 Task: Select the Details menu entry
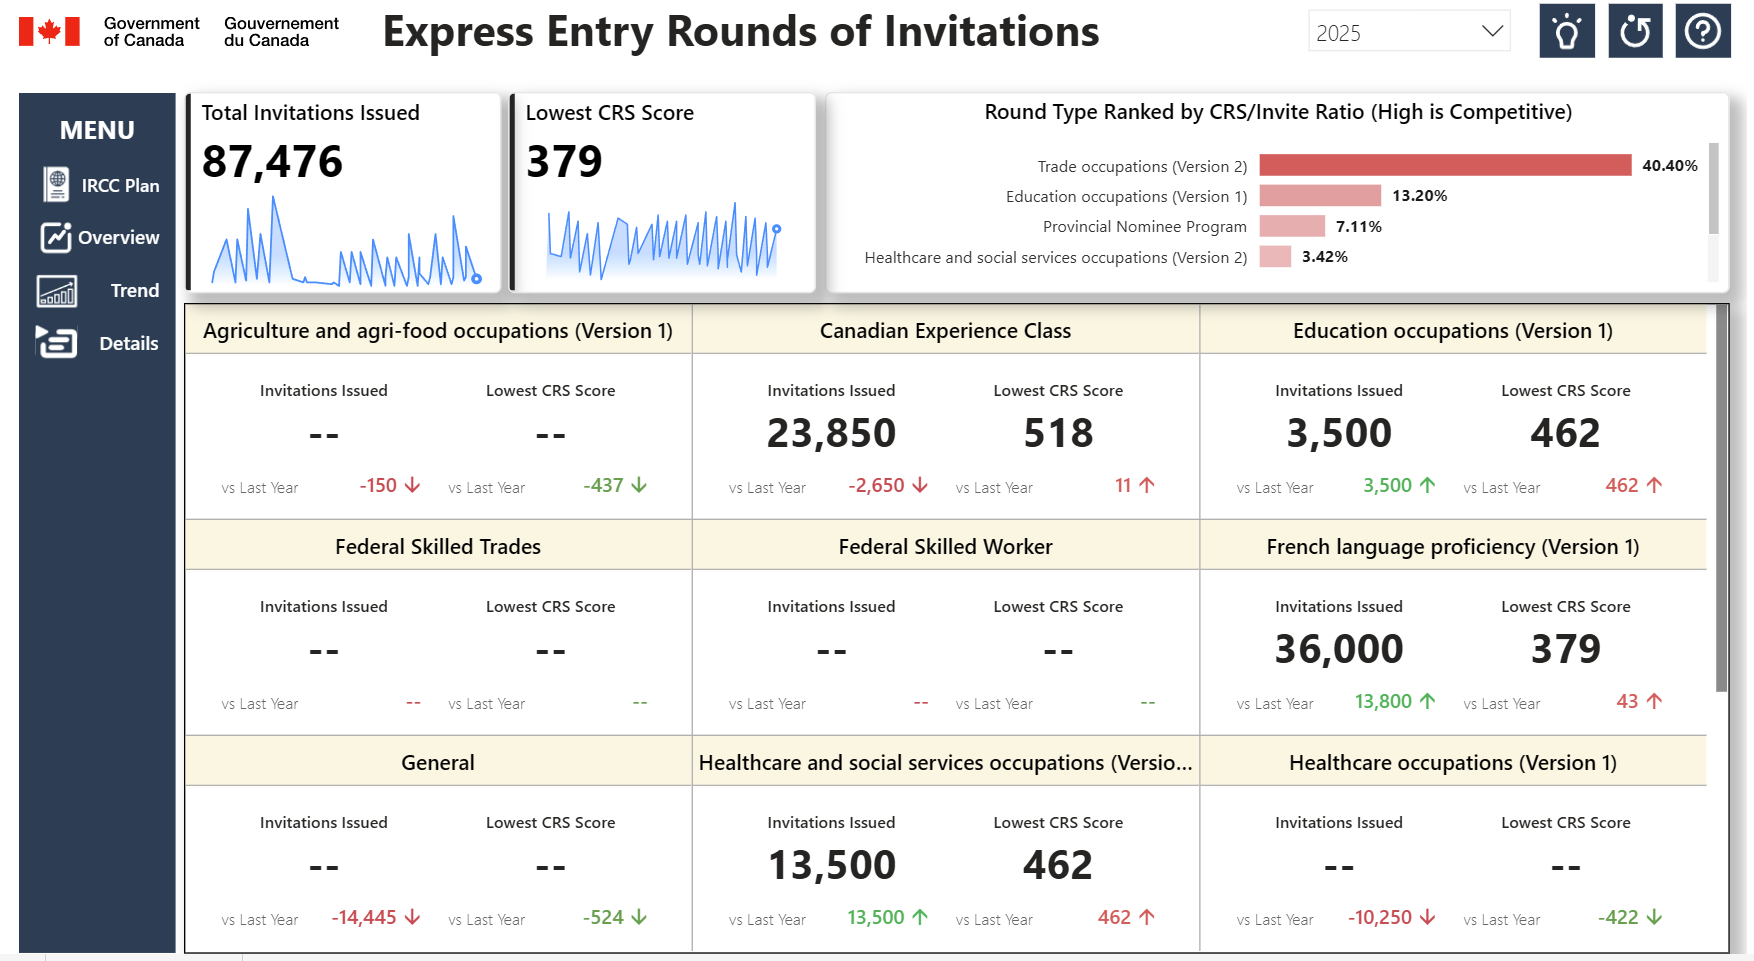128,343
